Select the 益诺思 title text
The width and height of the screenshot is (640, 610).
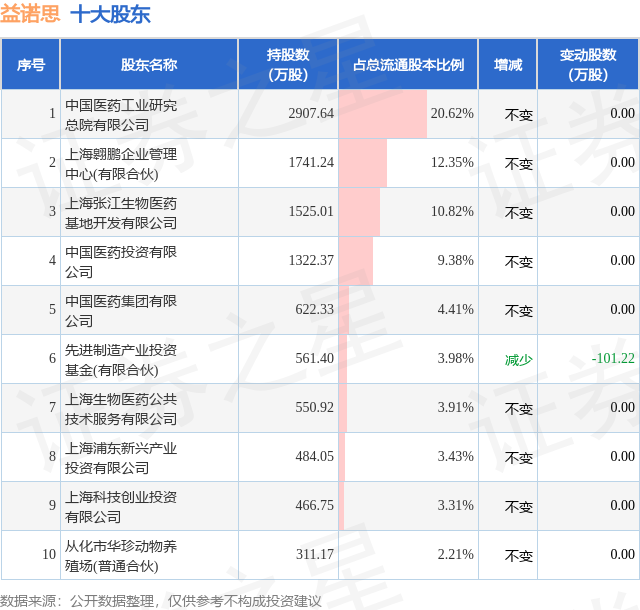30,13
